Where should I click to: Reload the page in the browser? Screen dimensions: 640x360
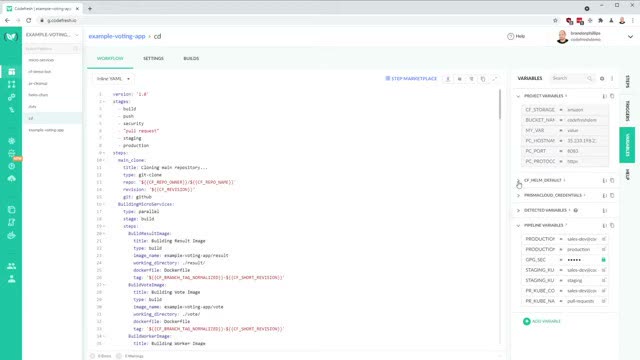[x=29, y=20]
